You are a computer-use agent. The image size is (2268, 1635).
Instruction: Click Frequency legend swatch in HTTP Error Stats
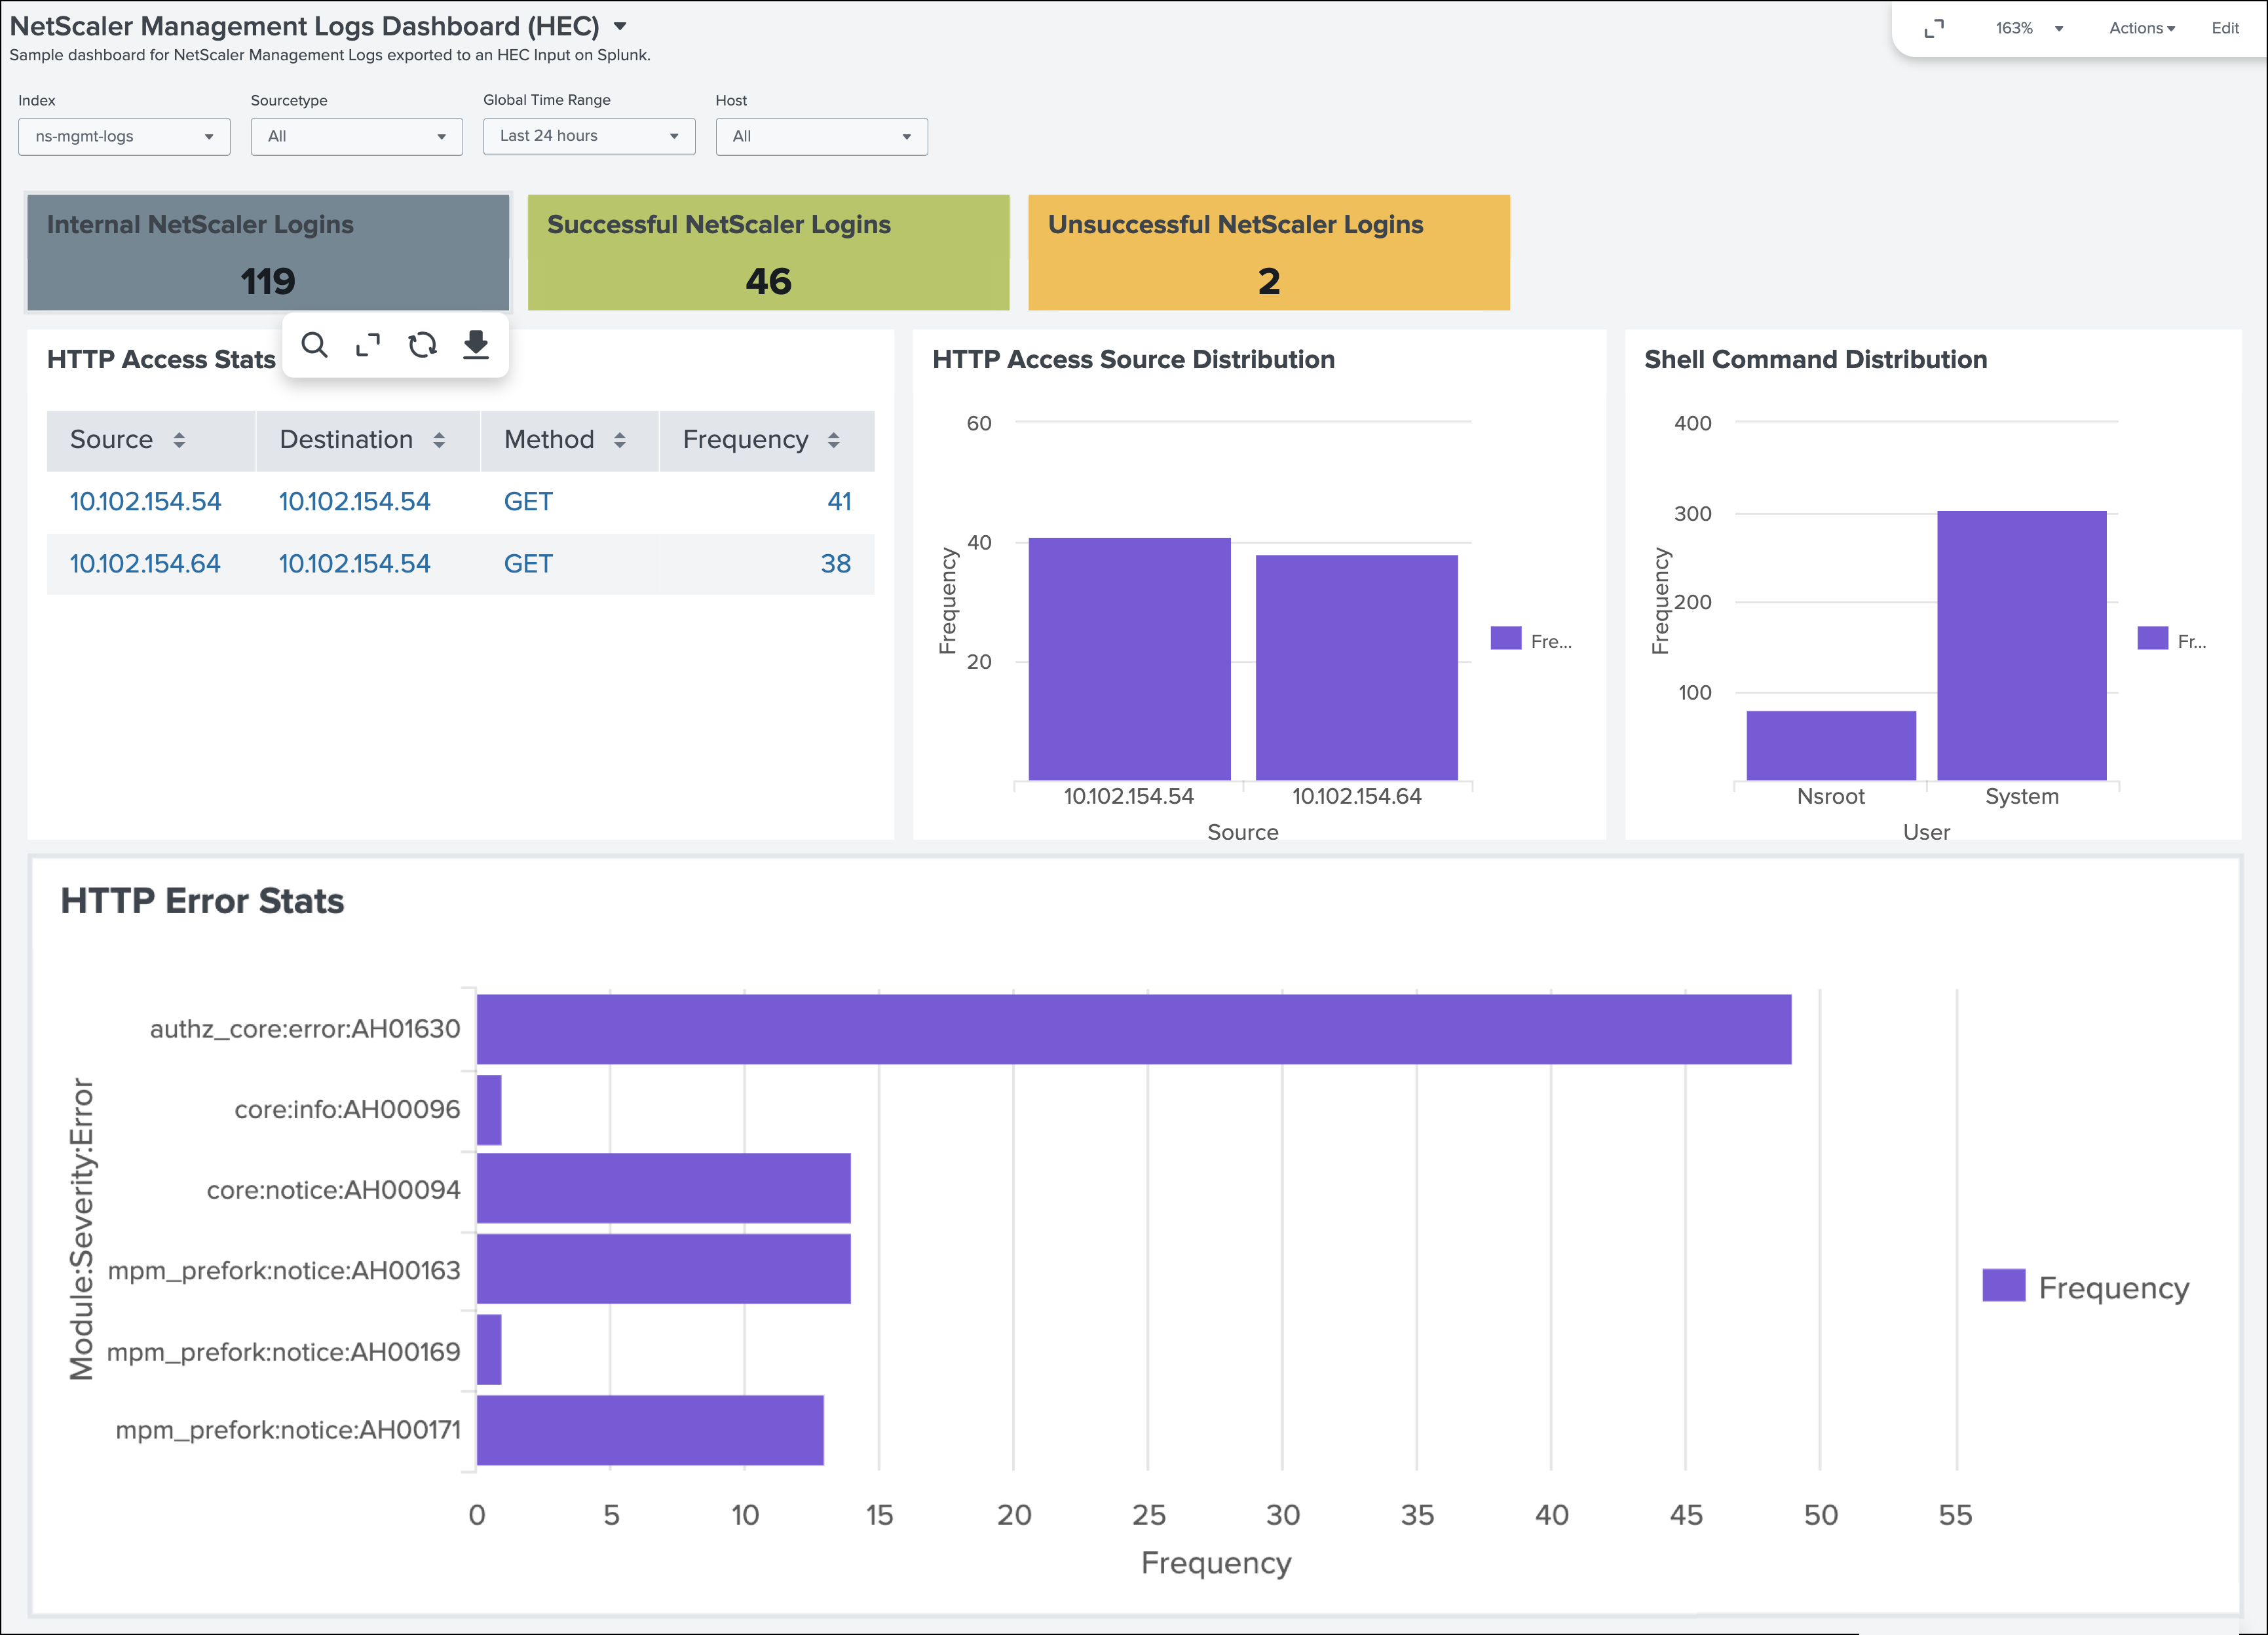point(2003,1286)
